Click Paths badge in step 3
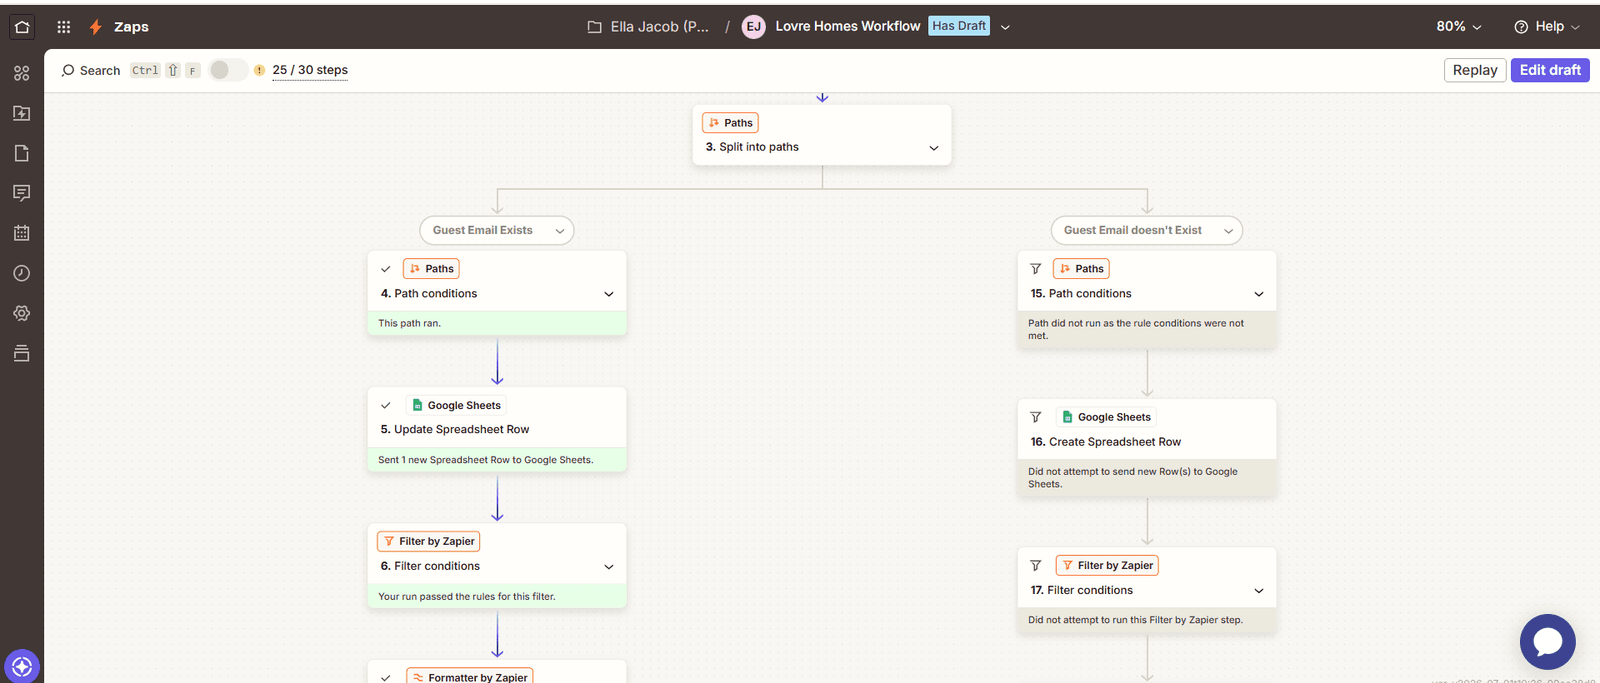1600x683 pixels. point(730,123)
